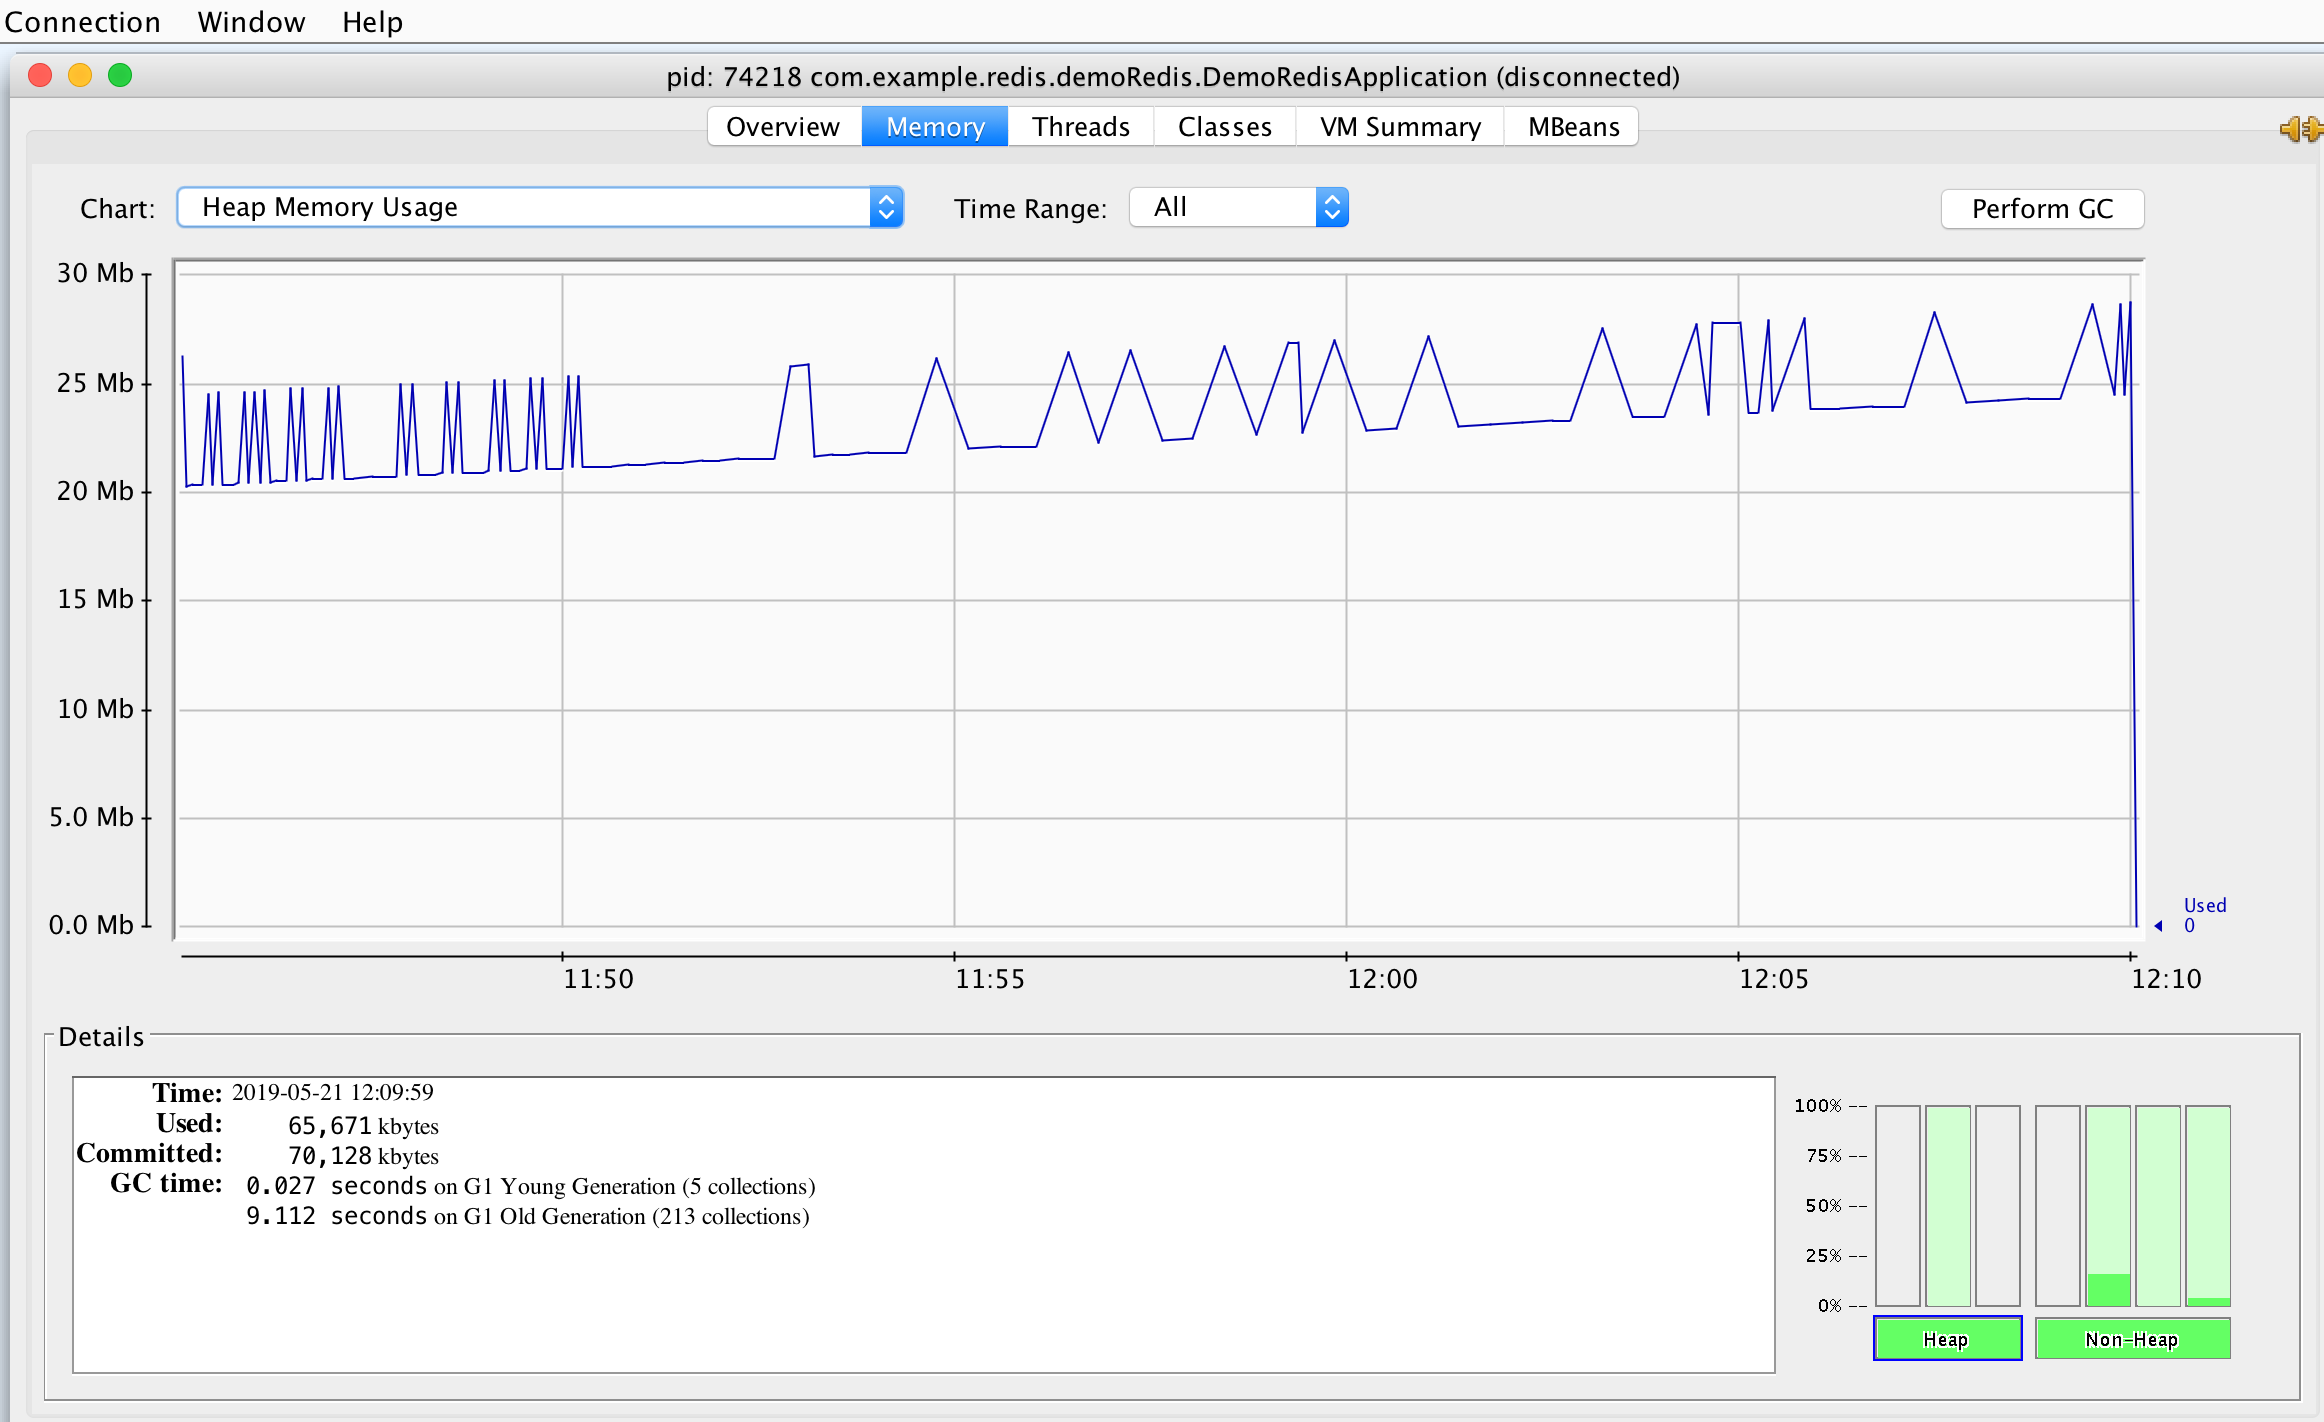The height and width of the screenshot is (1422, 2324).
Task: Click the G1 Young Generation GC time line
Action: pyautogui.click(x=530, y=1186)
